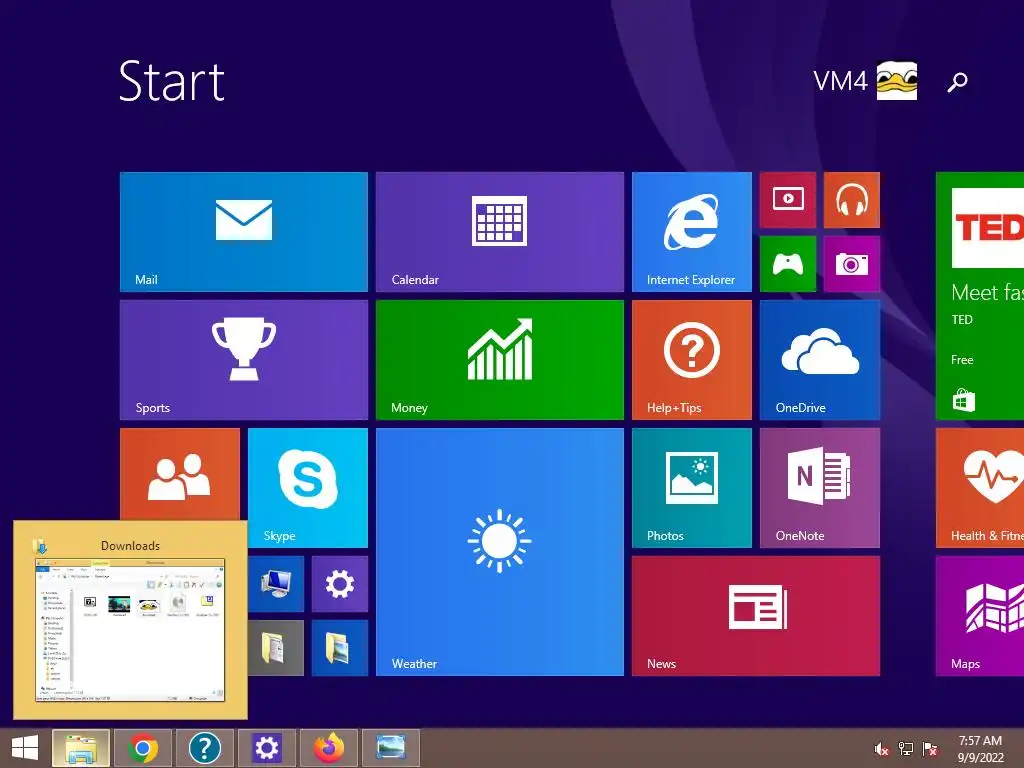
Task: Open the Camera tile
Action: 852,264
